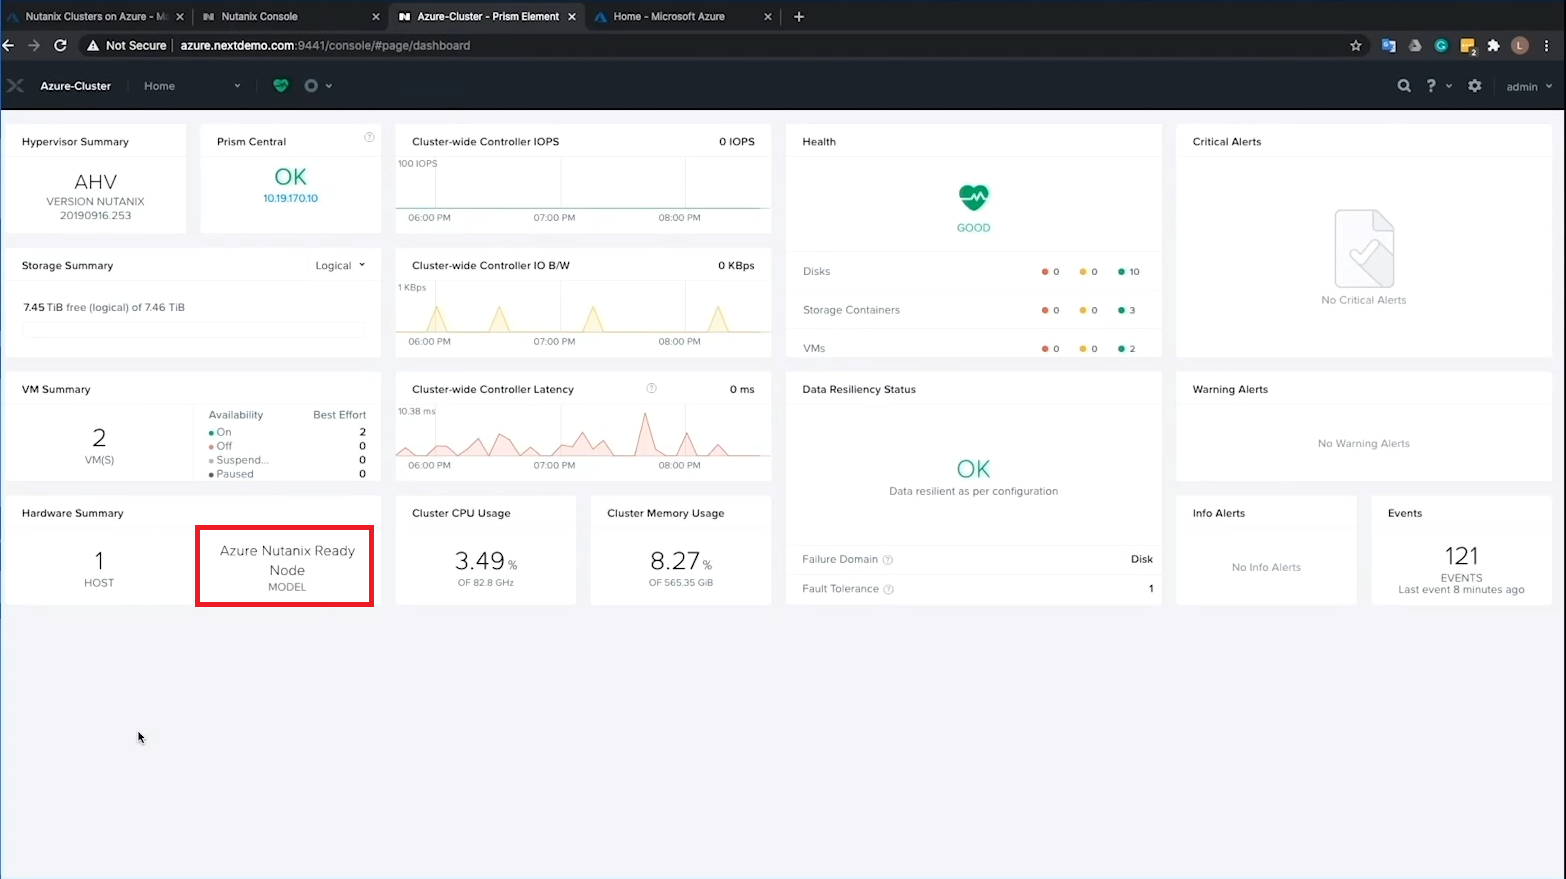Click Cluster Memory Usage 8.27% value

pos(681,561)
